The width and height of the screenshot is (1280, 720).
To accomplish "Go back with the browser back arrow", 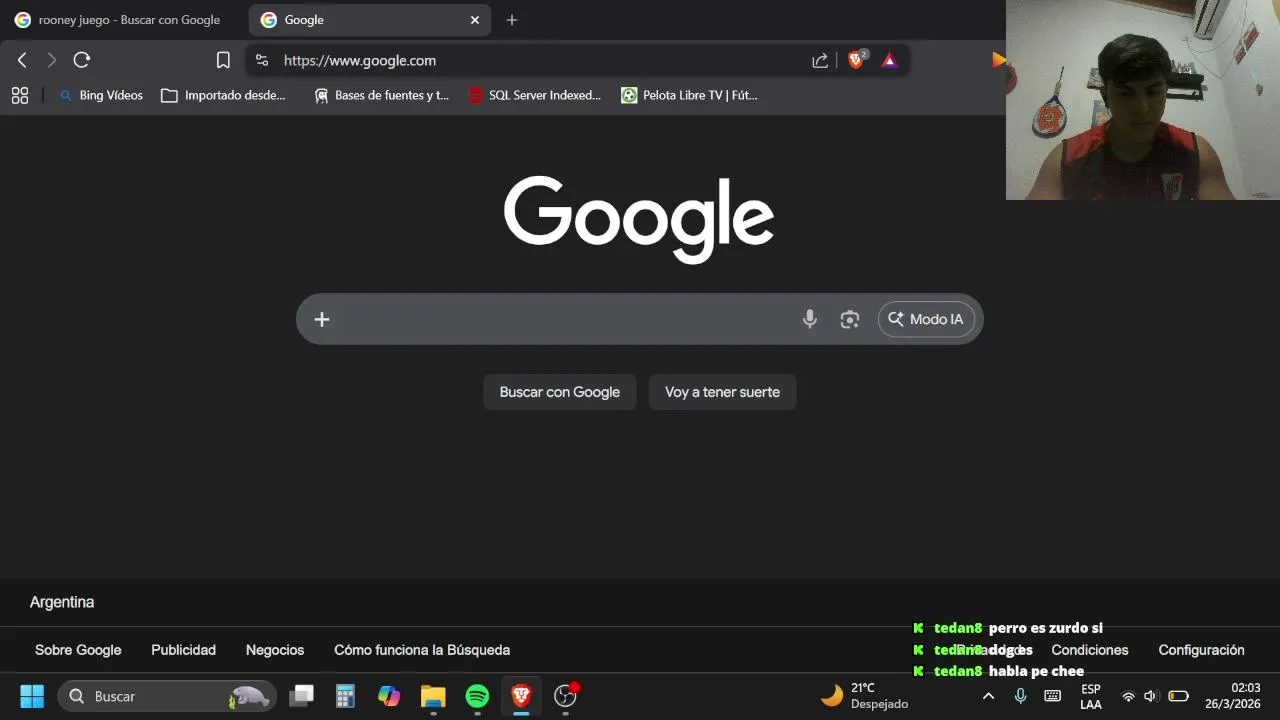I will click(x=22, y=60).
